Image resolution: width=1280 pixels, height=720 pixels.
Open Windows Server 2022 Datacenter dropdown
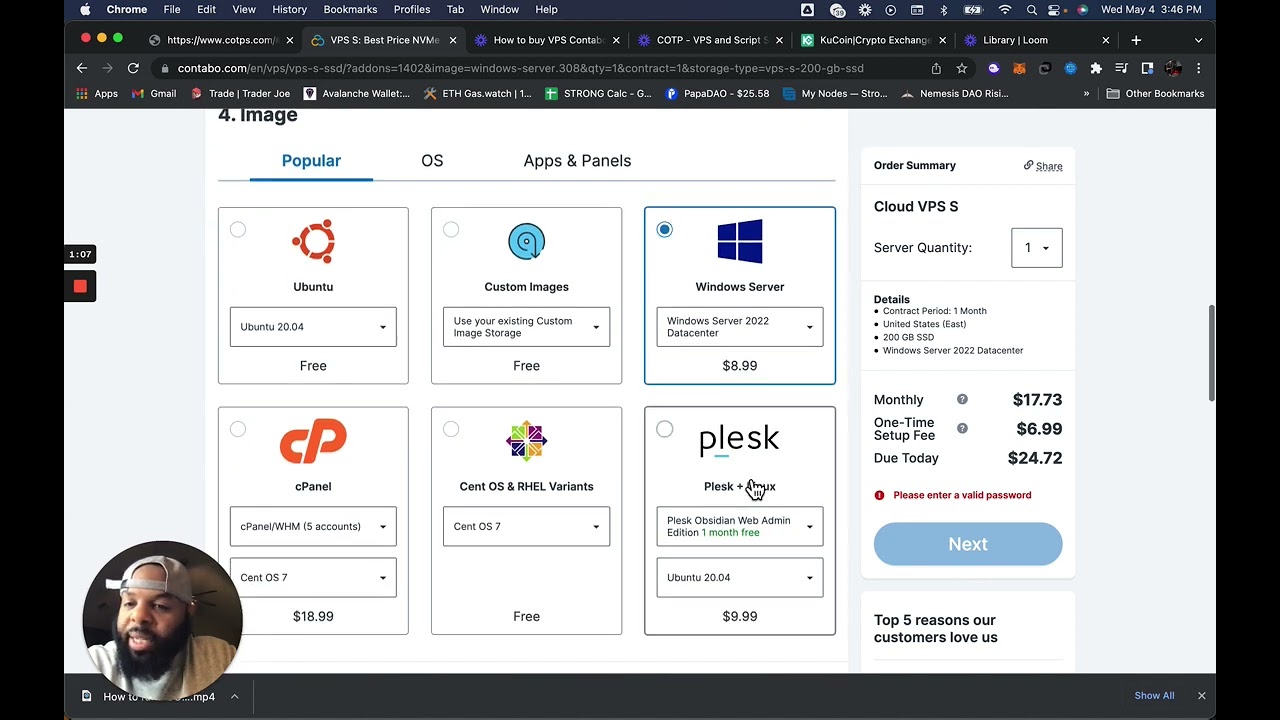pos(740,327)
